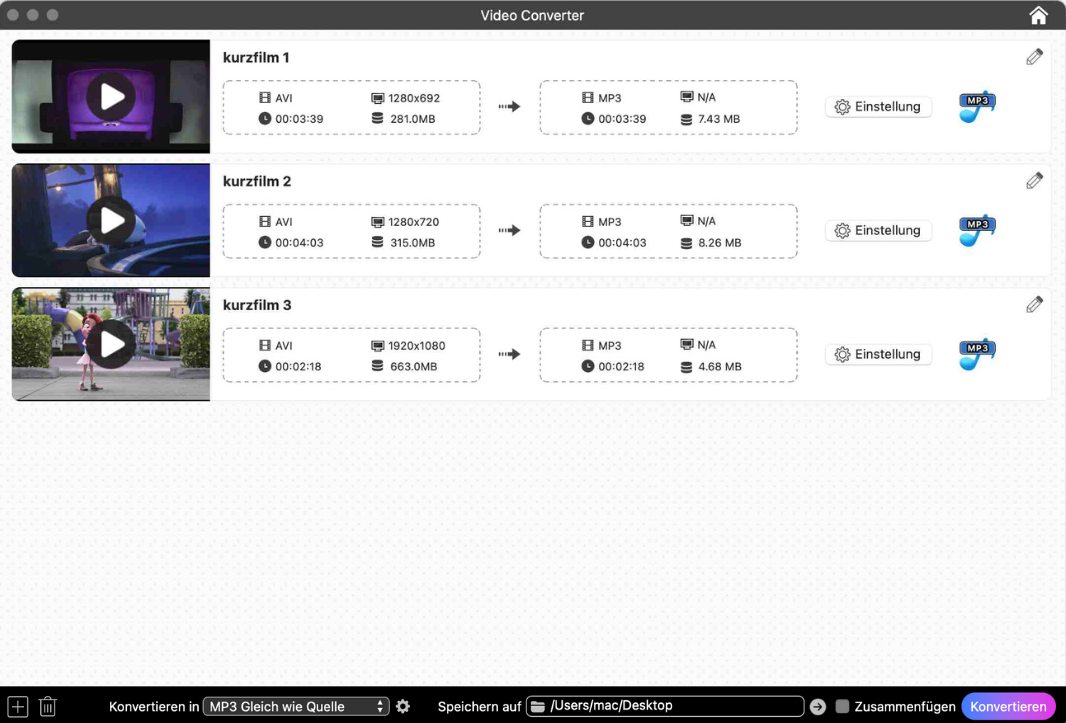Click the pencil edit icon for kurzfilm 3
The width and height of the screenshot is (1066, 723).
coord(1034,304)
